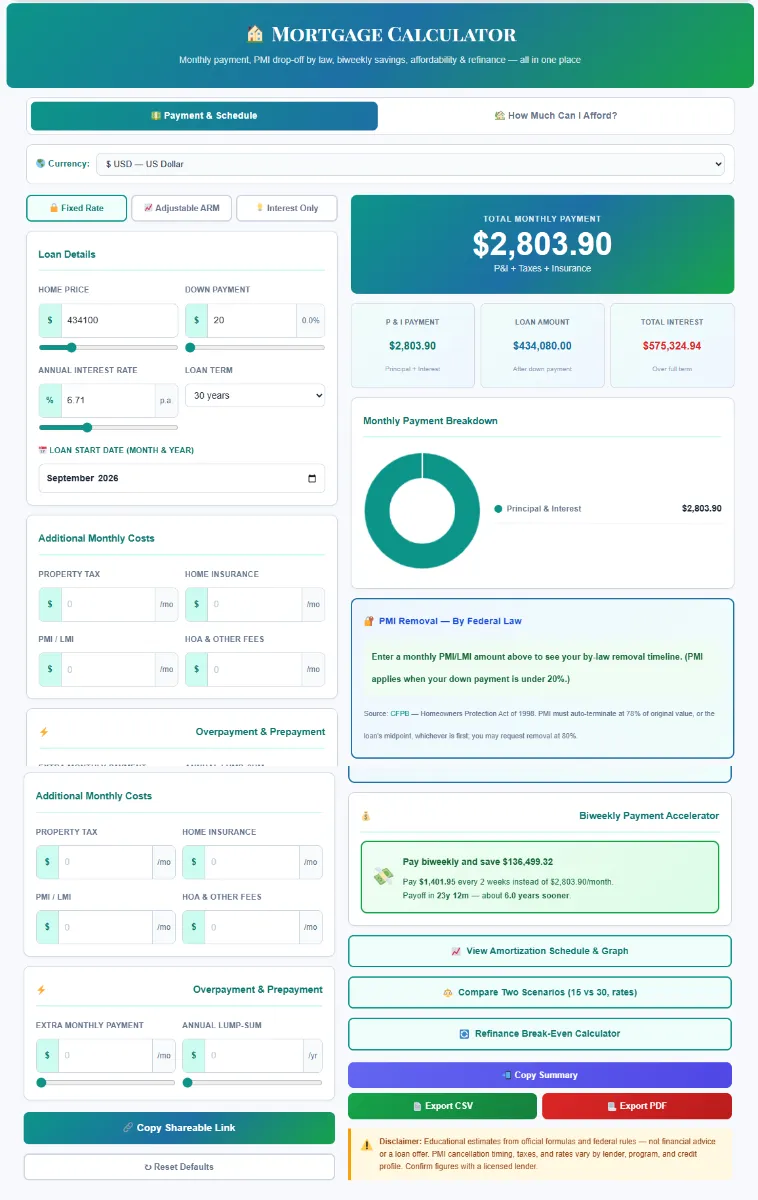Click the house icon beside Mortgage Calculator title
The height and width of the screenshot is (1200, 758).
[x=254, y=35]
